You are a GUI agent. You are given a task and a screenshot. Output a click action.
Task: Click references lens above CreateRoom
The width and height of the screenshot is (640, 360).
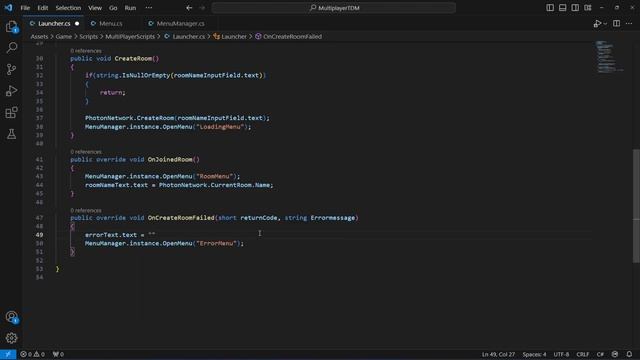(x=86, y=51)
